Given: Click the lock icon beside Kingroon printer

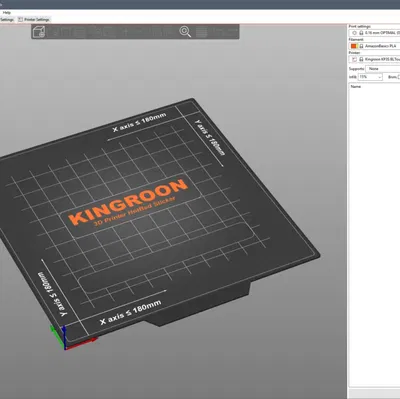Looking at the screenshot, I should pos(361,59).
